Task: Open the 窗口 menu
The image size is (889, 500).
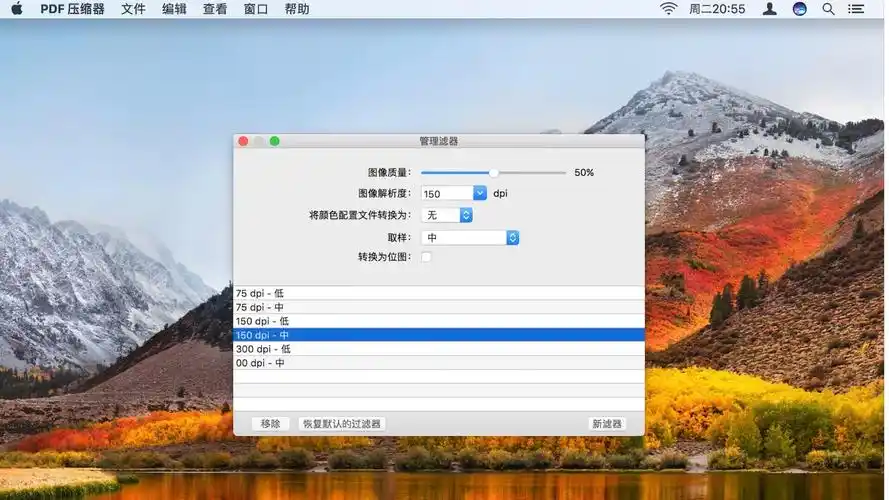Action: point(256,9)
